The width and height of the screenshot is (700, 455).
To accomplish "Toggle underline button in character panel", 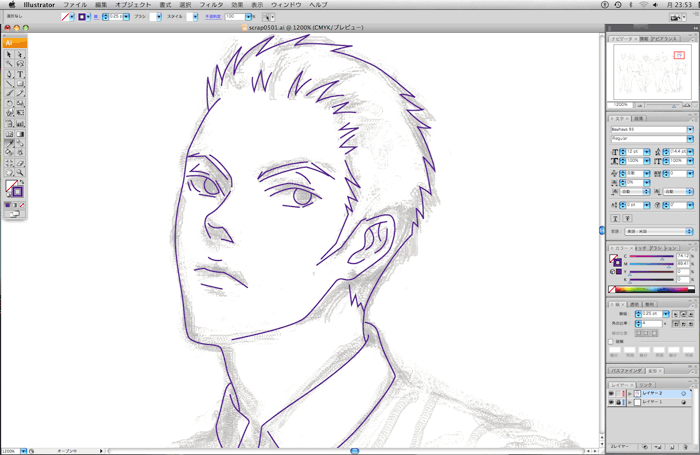I will pyautogui.click(x=615, y=218).
